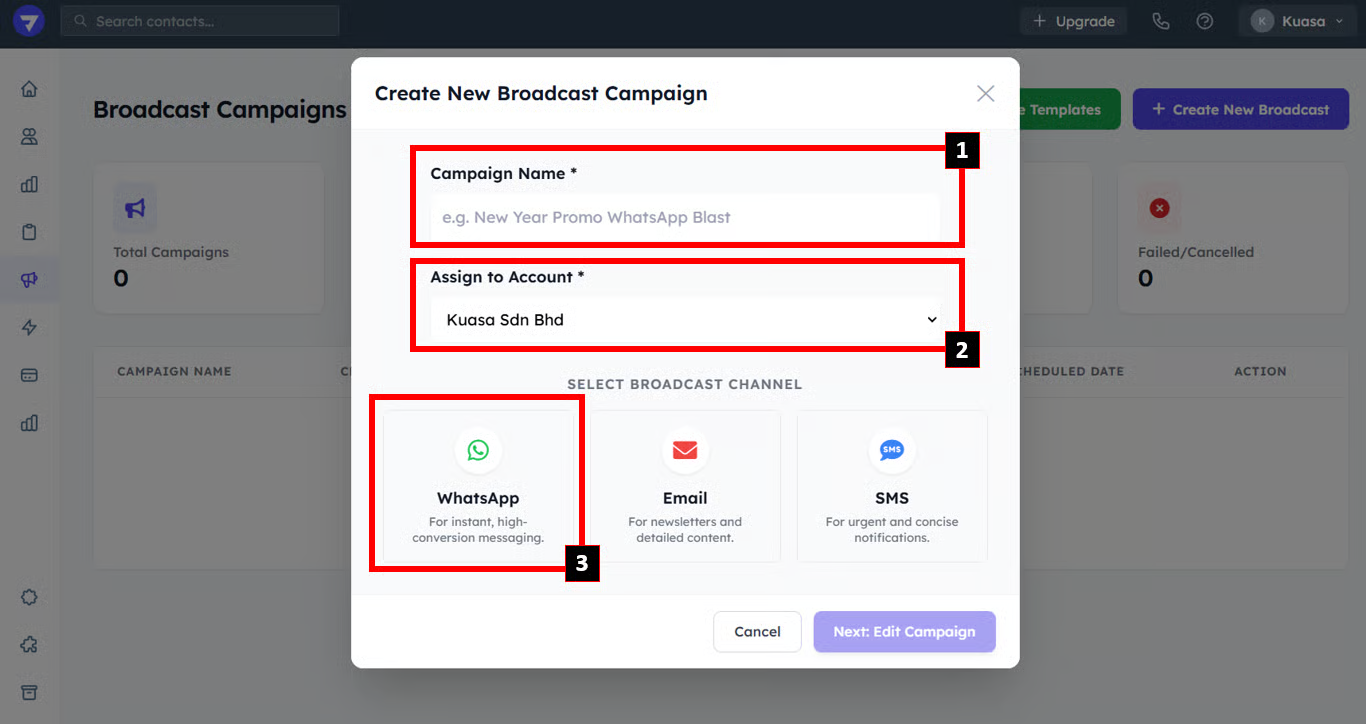Click the Campaign Name input field
The image size is (1366, 724).
tap(685, 217)
